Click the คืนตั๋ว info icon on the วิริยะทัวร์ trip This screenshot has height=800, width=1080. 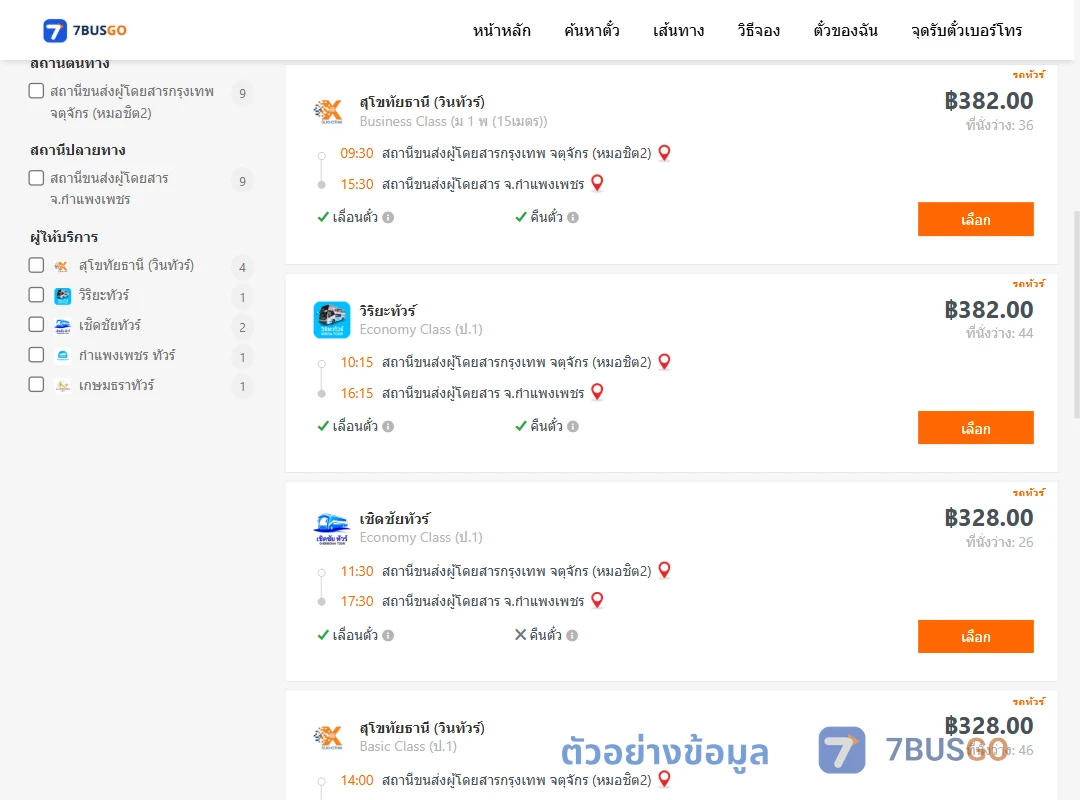pyautogui.click(x=573, y=427)
